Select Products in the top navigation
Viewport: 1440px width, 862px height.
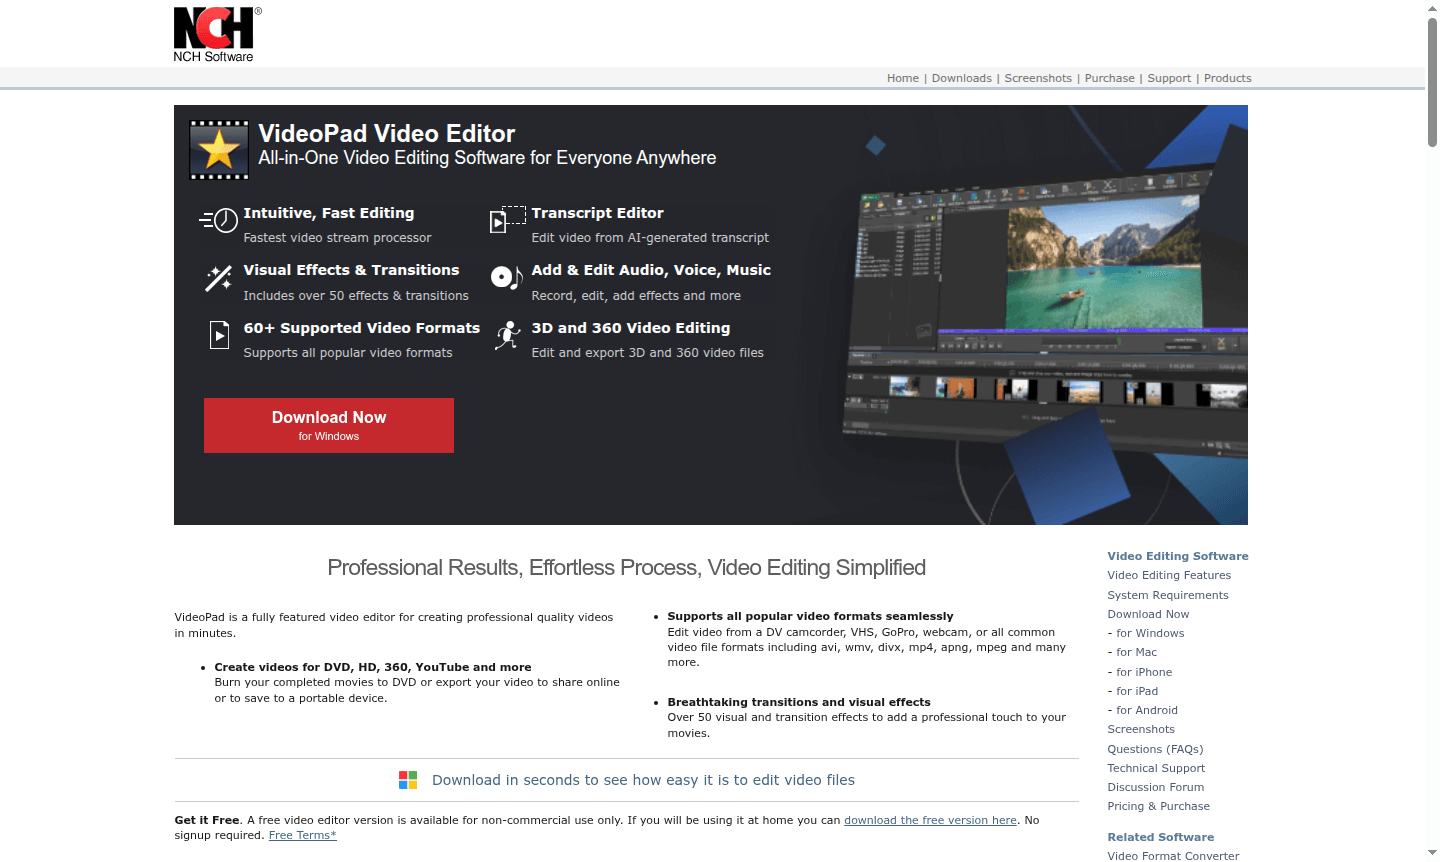tap(1227, 78)
